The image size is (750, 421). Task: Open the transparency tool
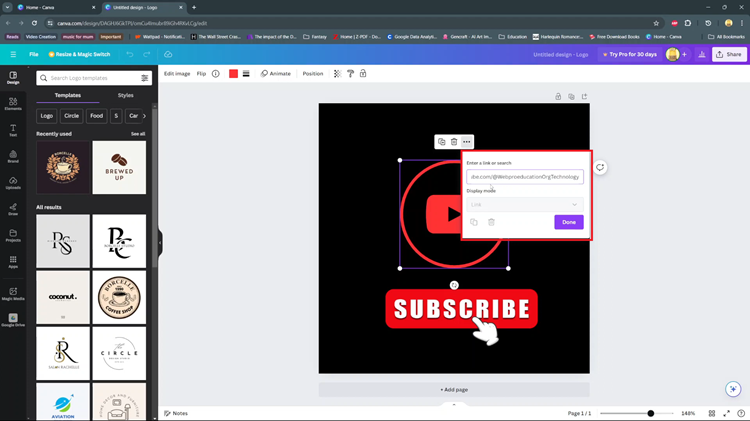[x=337, y=74]
